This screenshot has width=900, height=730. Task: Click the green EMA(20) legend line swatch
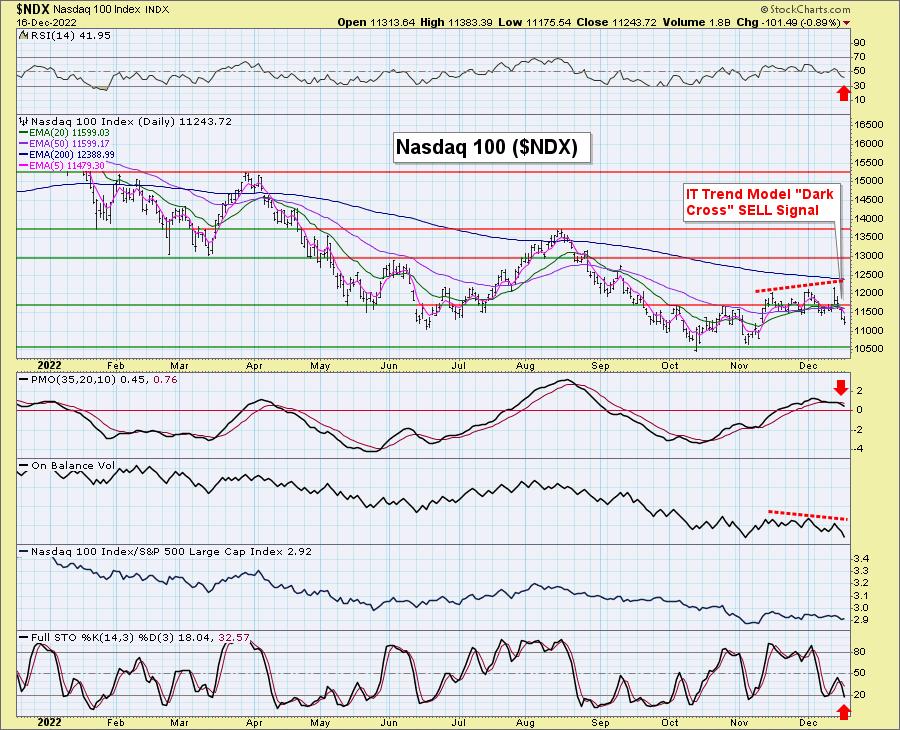[25, 133]
